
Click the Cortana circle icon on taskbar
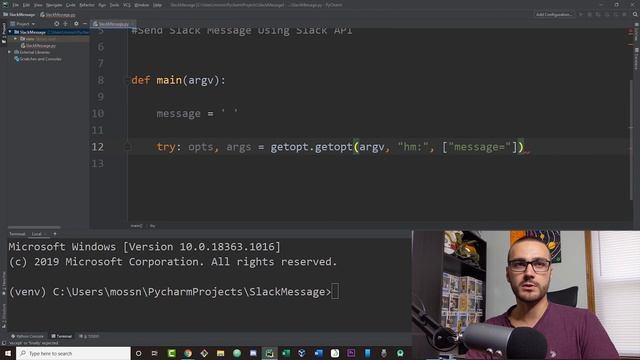[x=138, y=353]
